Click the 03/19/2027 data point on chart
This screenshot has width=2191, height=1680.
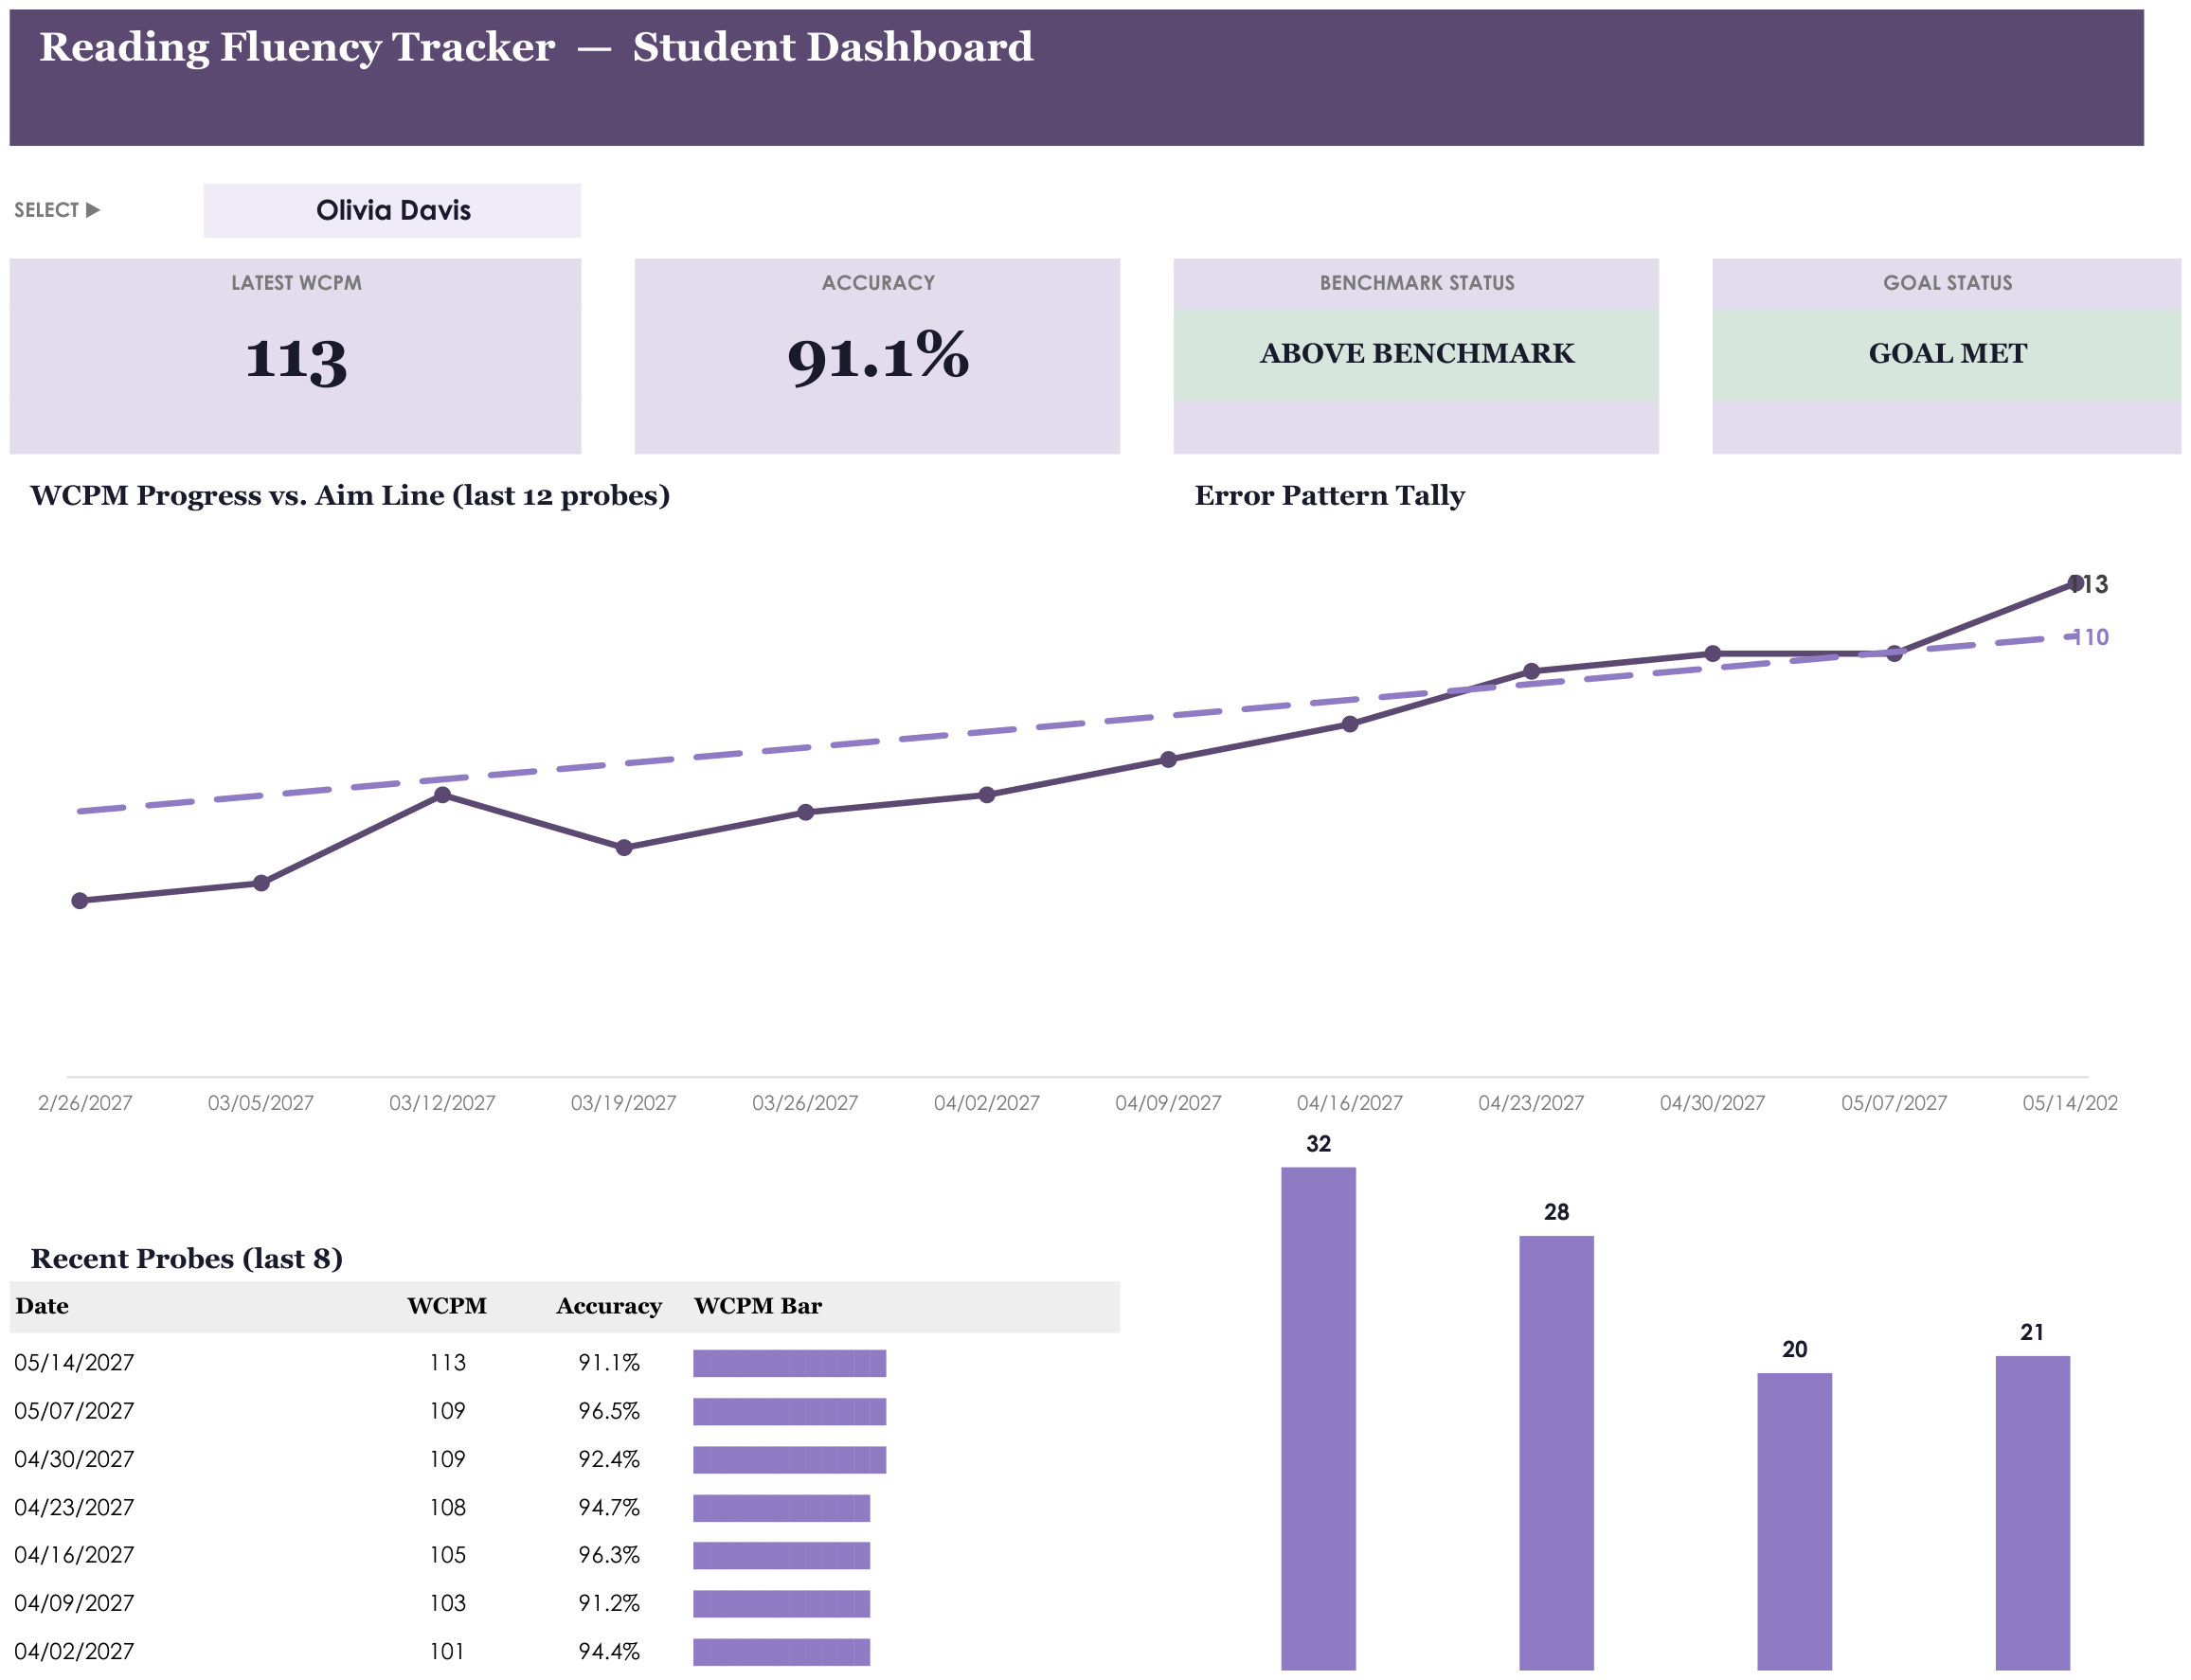coord(624,848)
